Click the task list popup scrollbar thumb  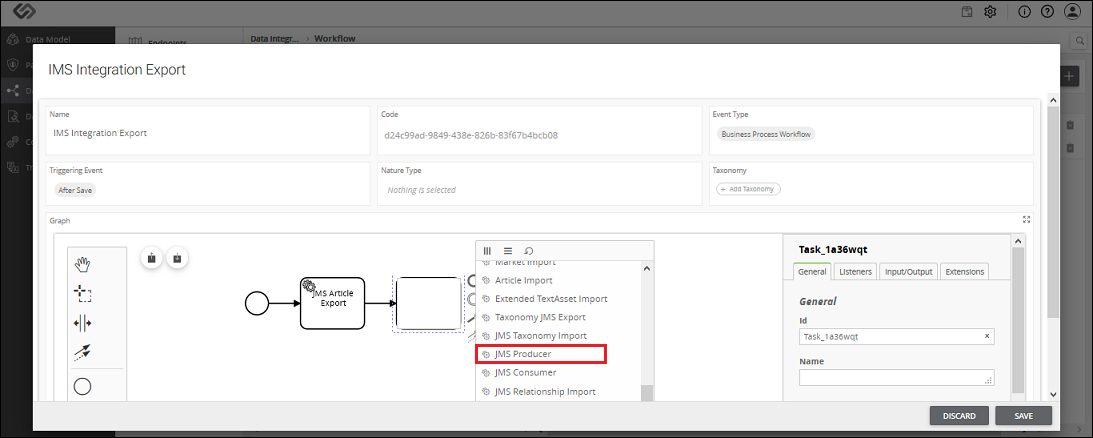(x=646, y=393)
